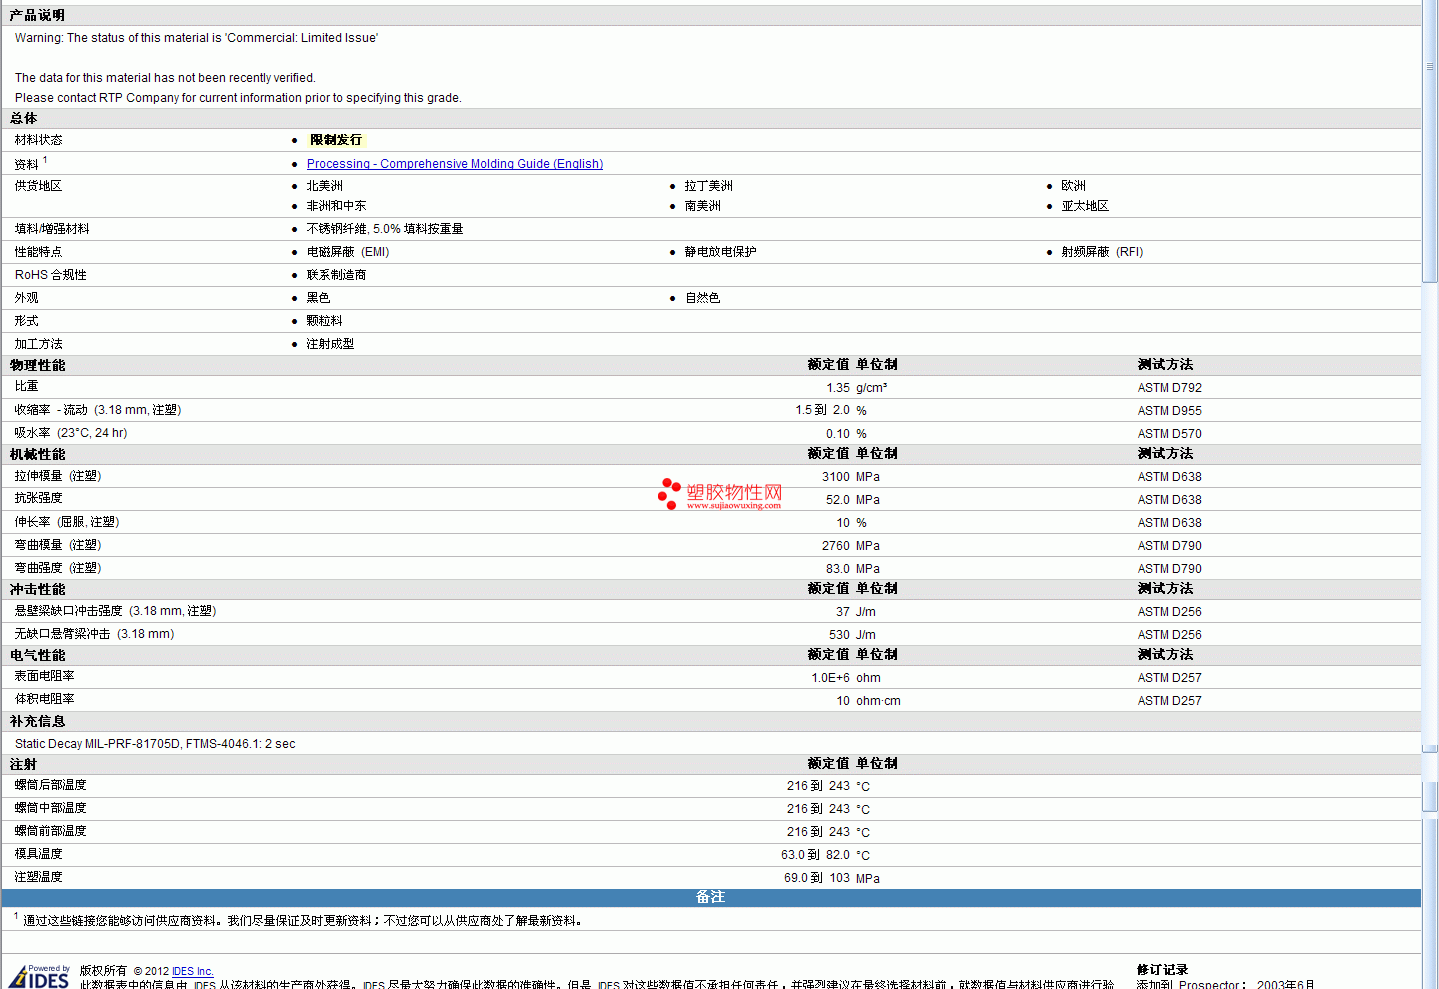Click the 电磁屏蔽 (EMI) feature item
This screenshot has width=1439, height=989.
[347, 252]
